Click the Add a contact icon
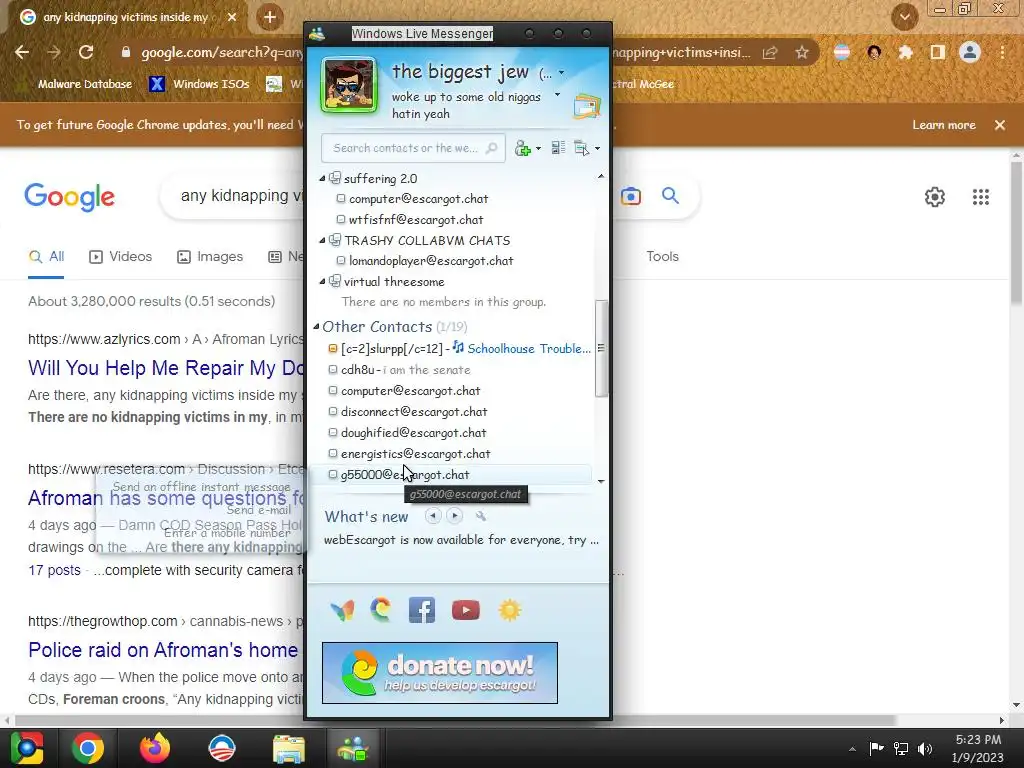Viewport: 1024px width, 768px height. (x=522, y=148)
